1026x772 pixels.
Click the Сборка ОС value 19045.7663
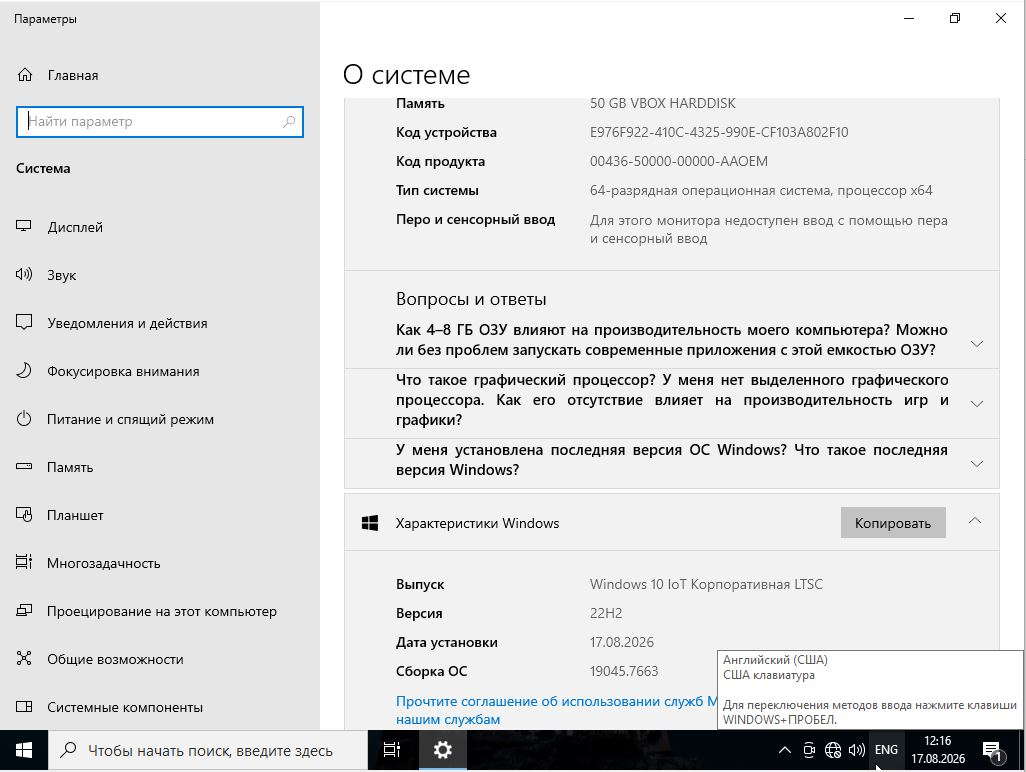624,671
